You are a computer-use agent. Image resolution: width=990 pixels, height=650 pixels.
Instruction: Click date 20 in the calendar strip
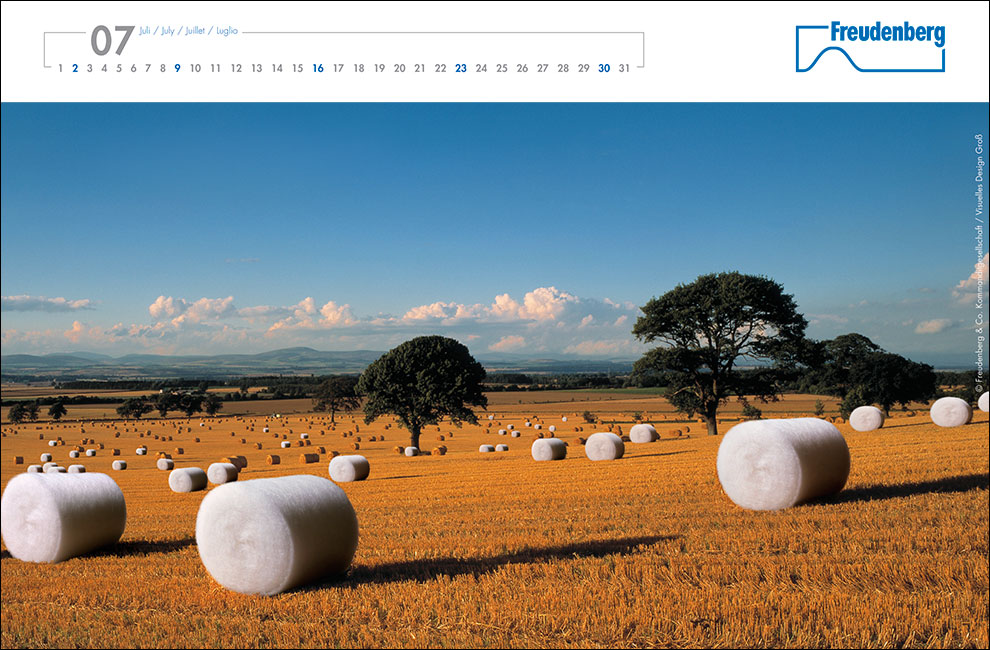(x=400, y=68)
